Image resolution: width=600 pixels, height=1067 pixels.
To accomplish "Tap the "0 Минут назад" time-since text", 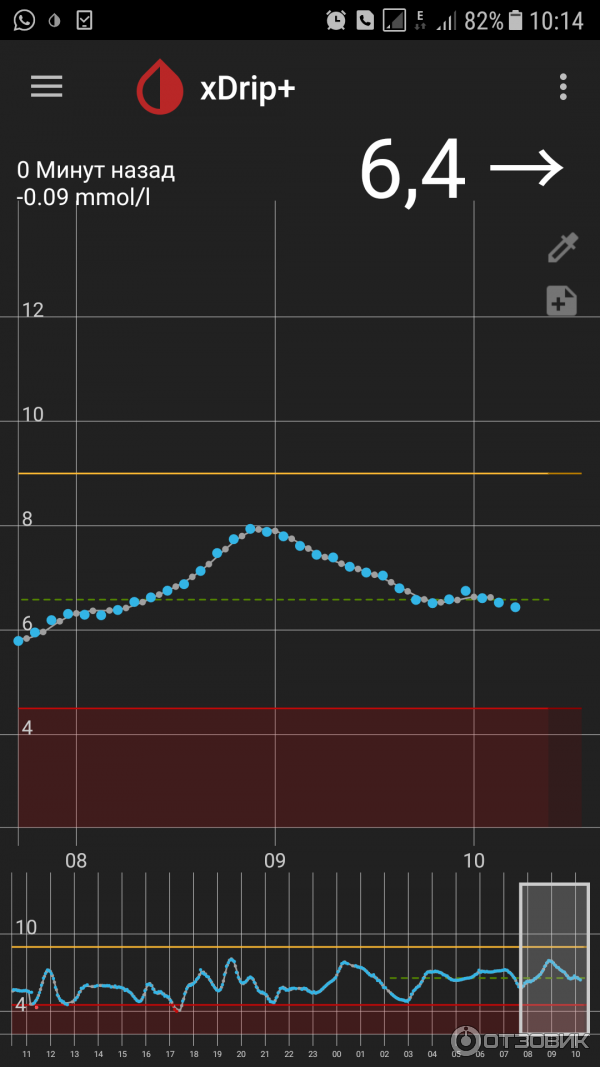I will click(96, 170).
